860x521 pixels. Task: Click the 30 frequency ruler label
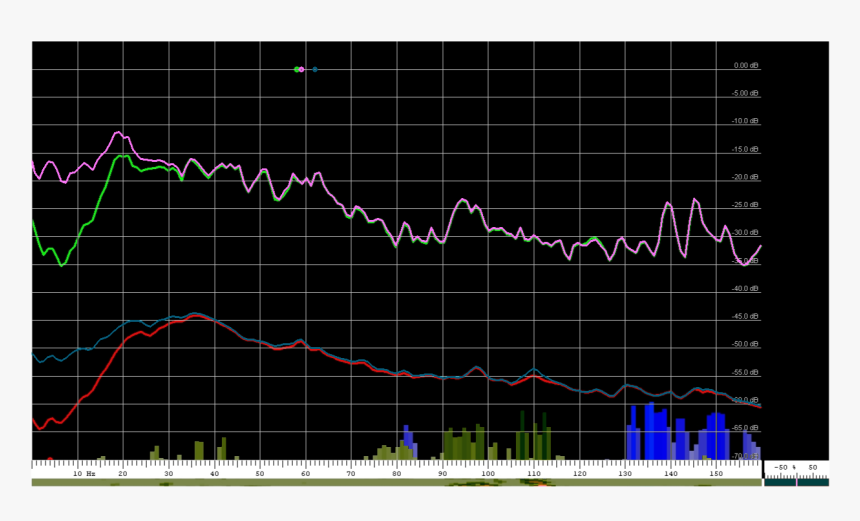[168, 473]
